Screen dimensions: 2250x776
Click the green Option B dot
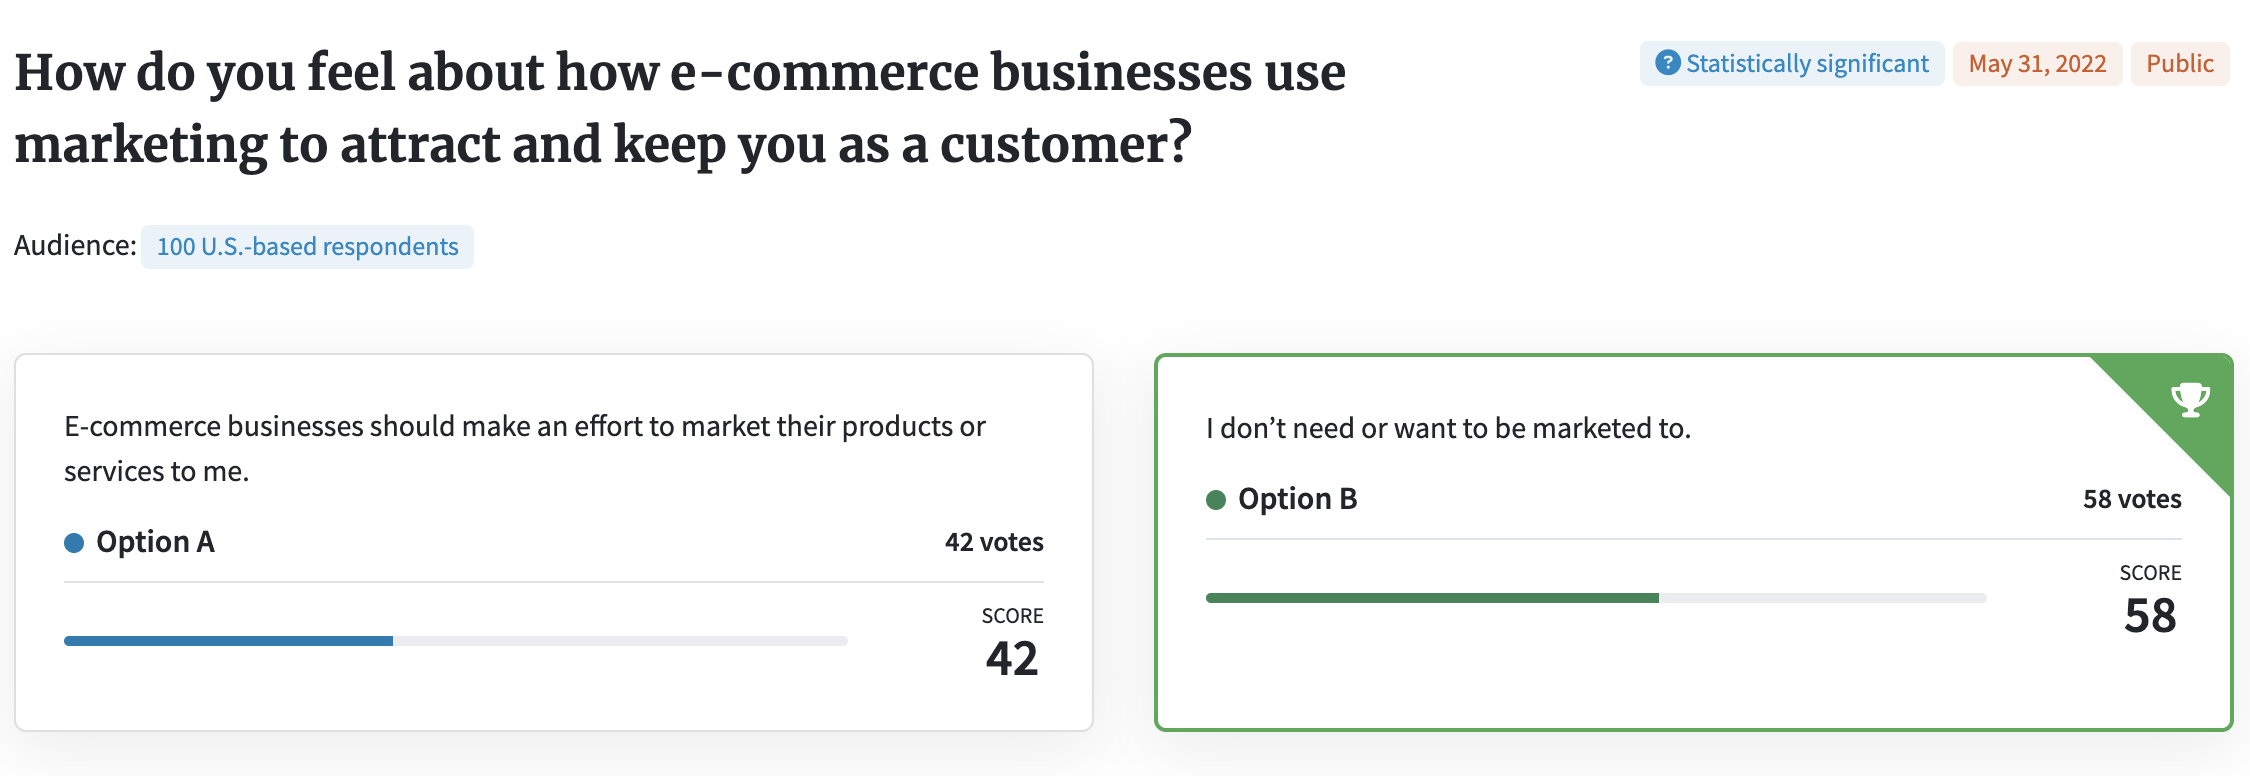tap(1216, 500)
